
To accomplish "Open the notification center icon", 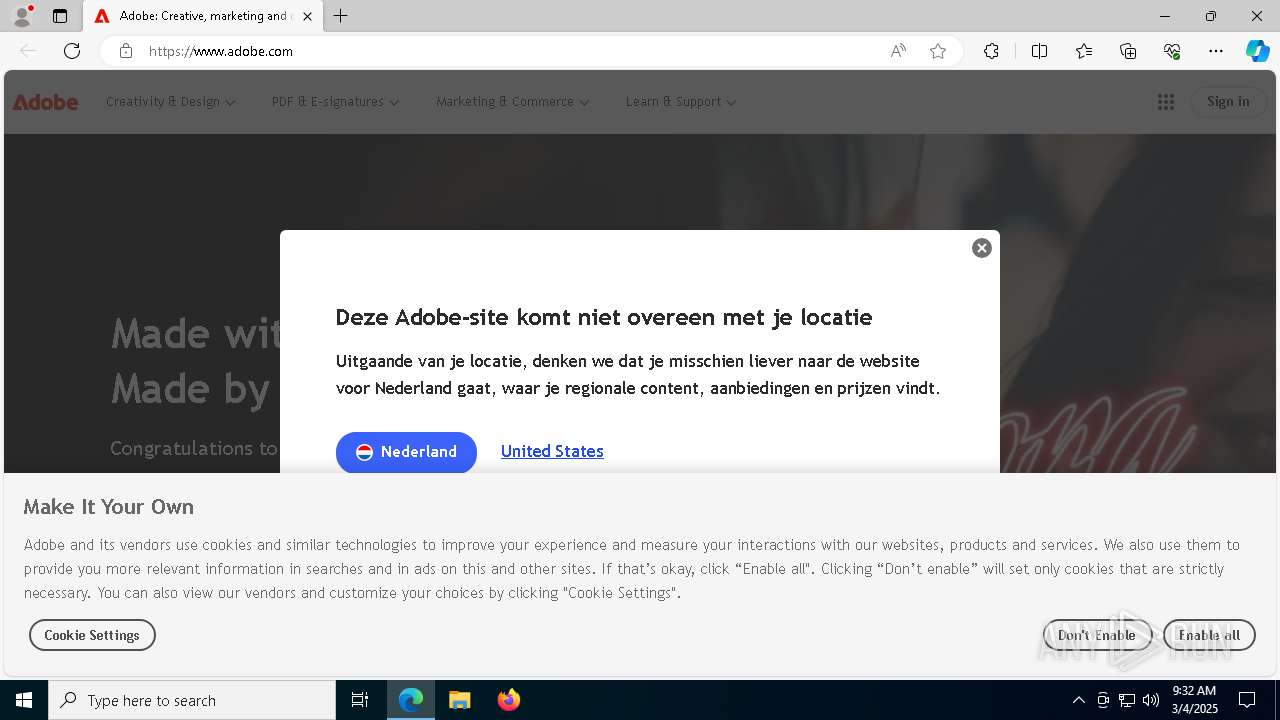I will pyautogui.click(x=1247, y=700).
